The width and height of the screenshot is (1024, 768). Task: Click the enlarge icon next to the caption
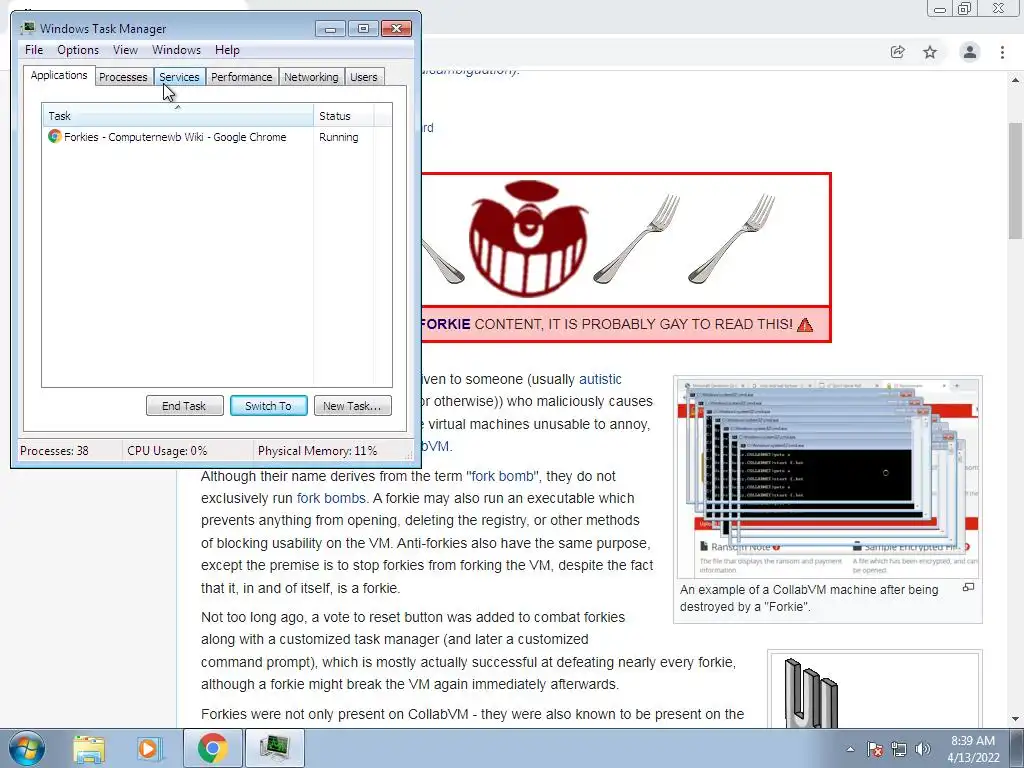click(x=968, y=588)
